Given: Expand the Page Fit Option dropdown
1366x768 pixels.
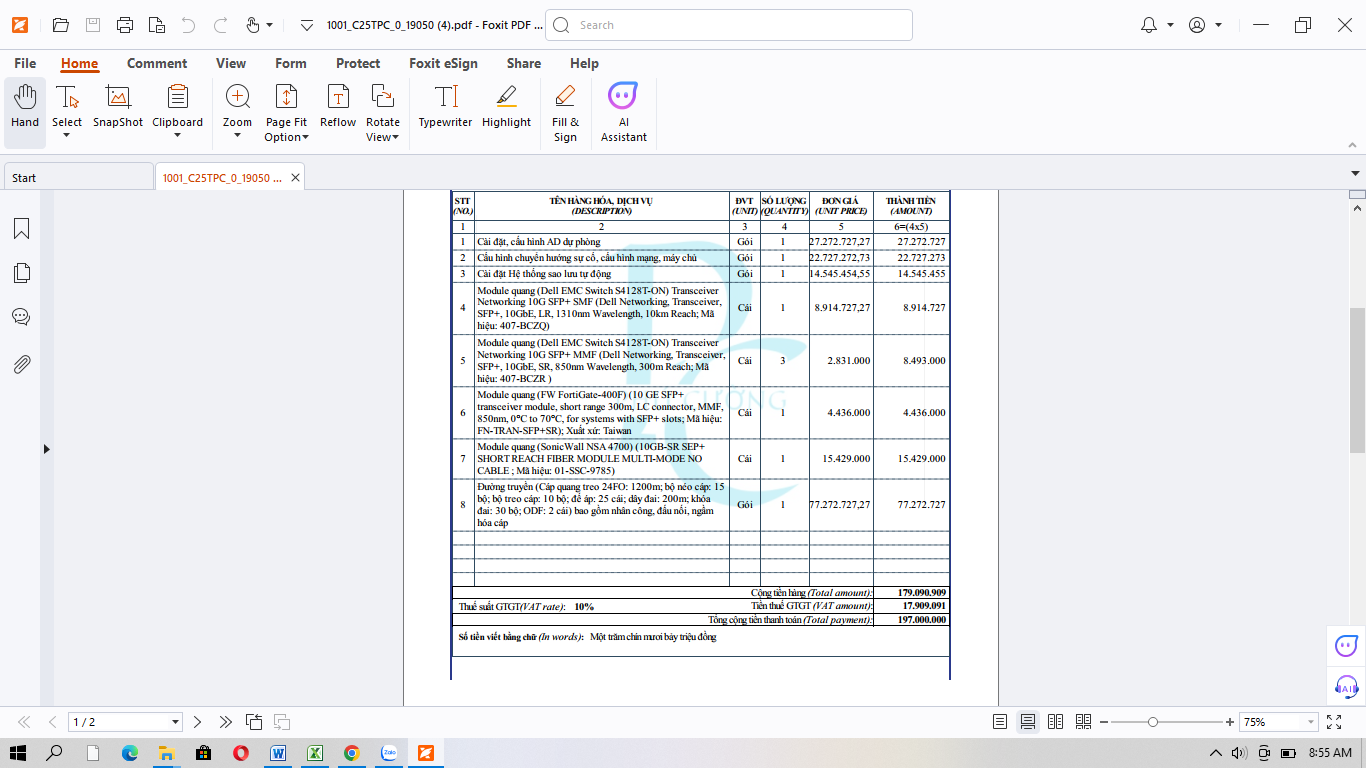Looking at the screenshot, I should [x=286, y=137].
